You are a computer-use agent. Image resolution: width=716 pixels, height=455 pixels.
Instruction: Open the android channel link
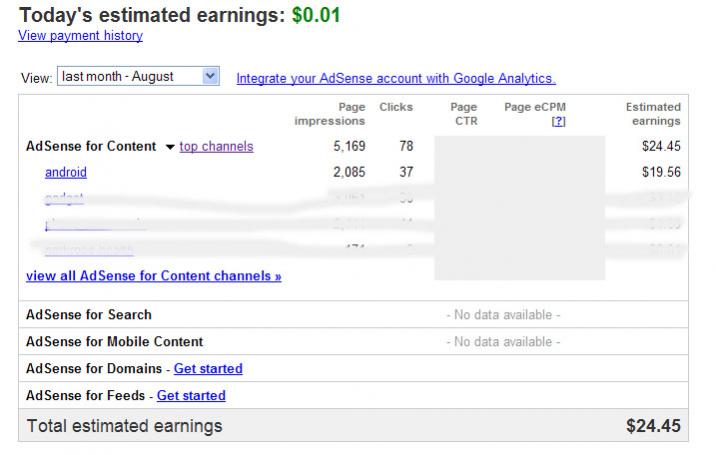66,172
